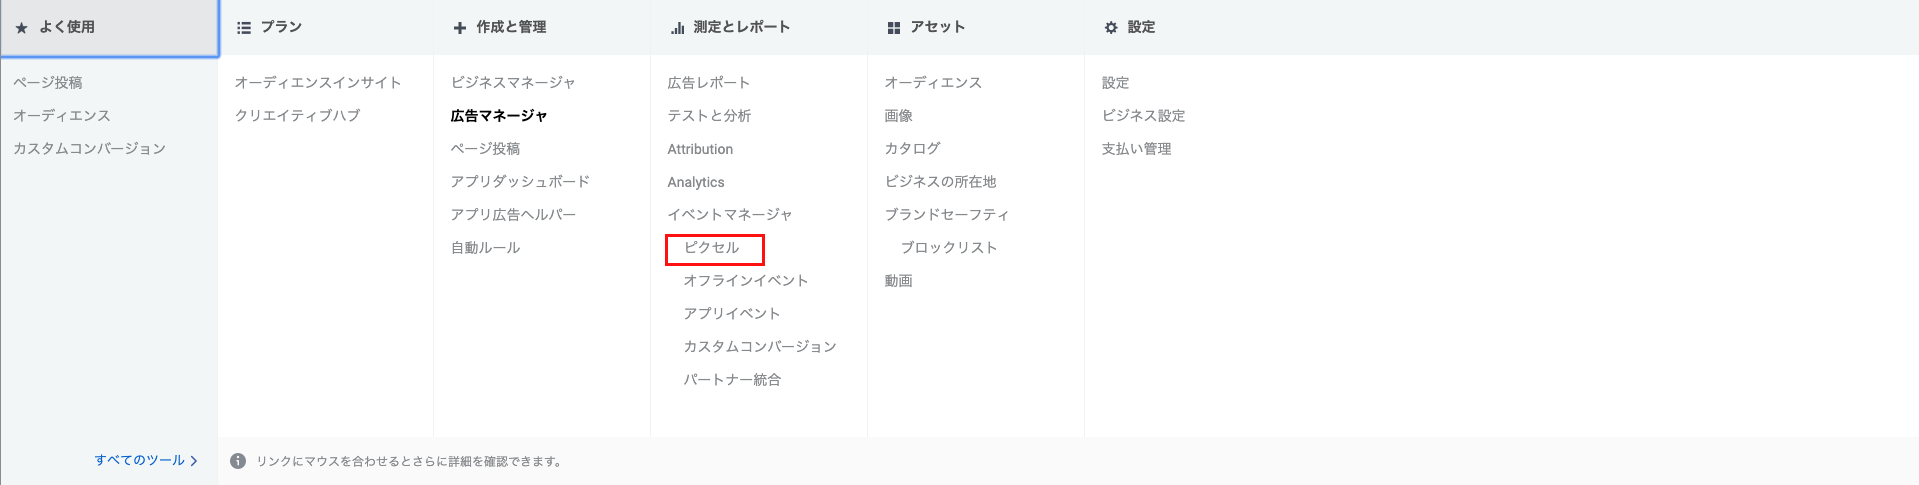
Task: Click the info icon in footer
Action: coord(238,461)
